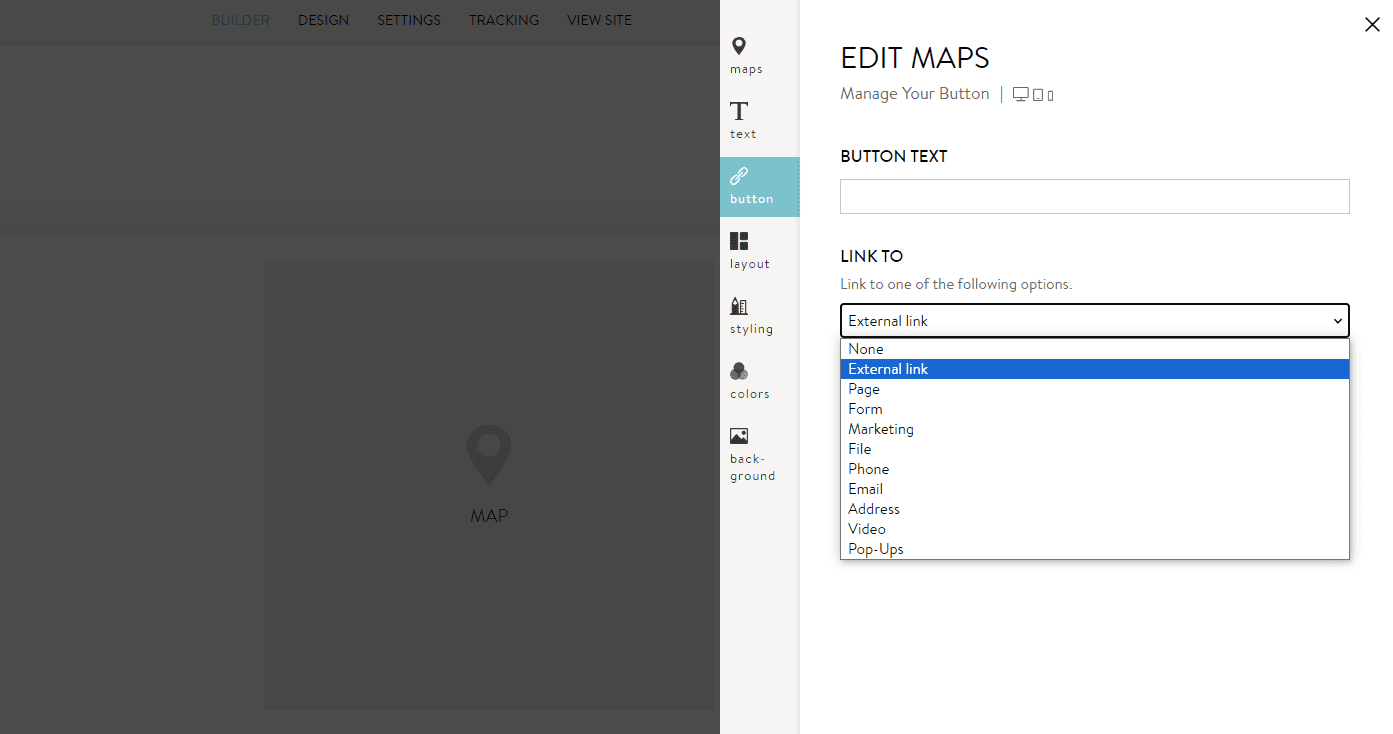Choose File in link options
Image resolution: width=1393 pixels, height=734 pixels.
[x=1095, y=449]
